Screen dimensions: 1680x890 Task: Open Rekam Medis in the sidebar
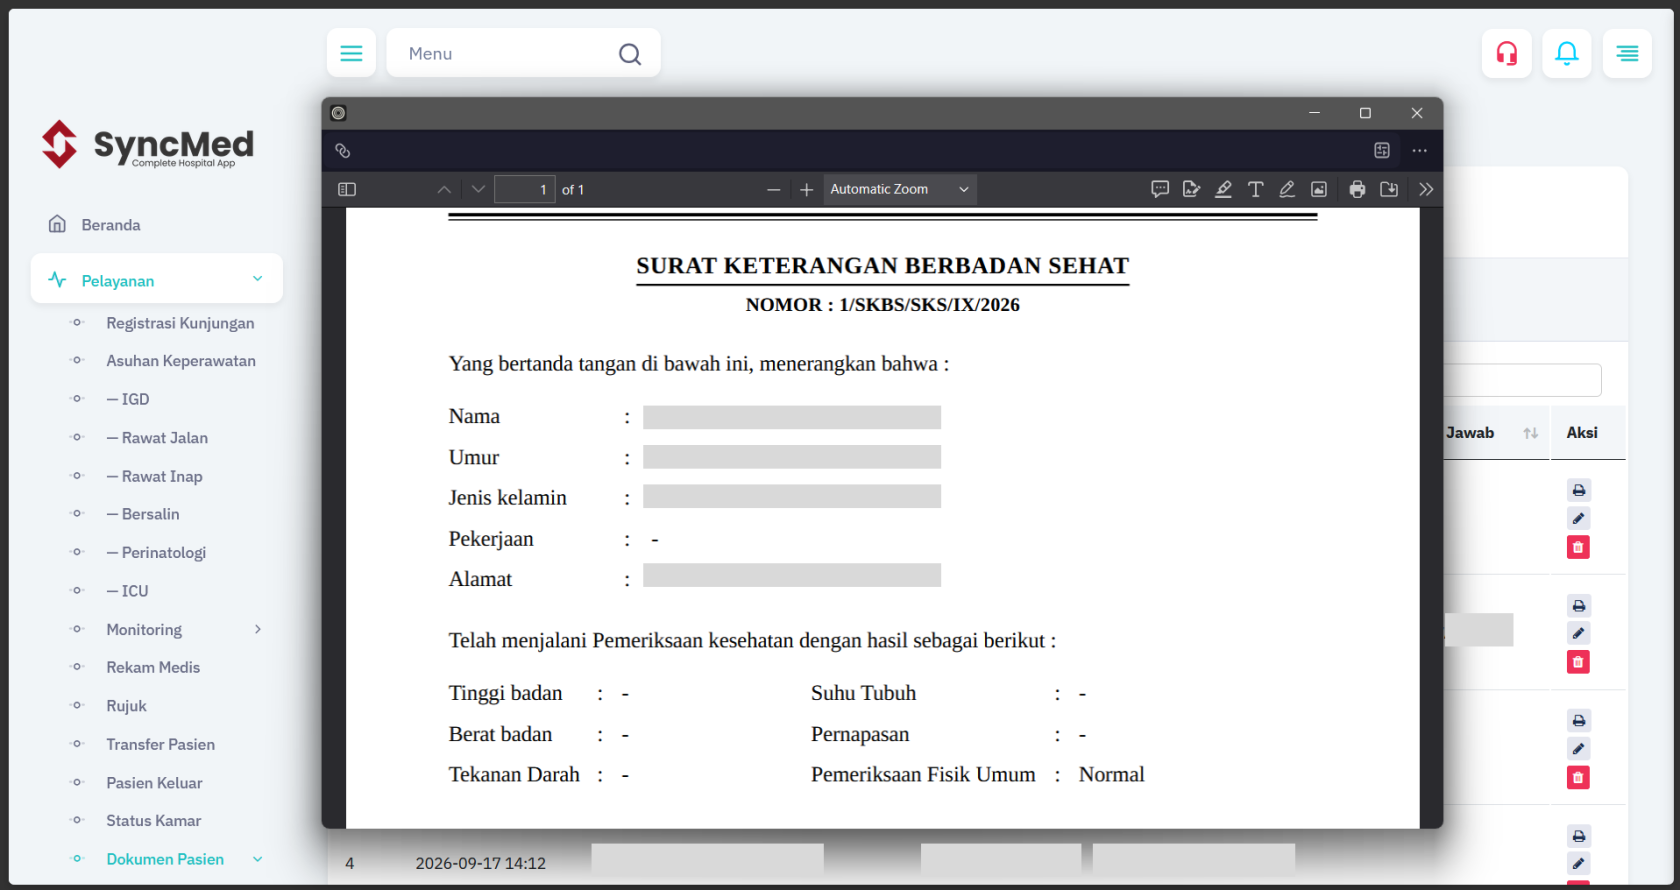153,667
